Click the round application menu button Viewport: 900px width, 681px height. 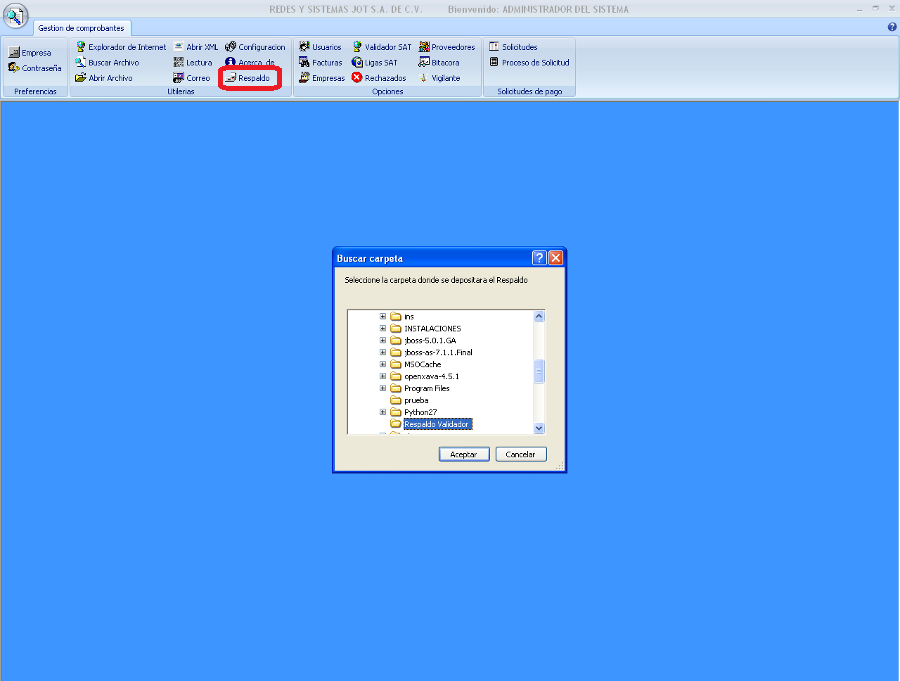point(16,17)
